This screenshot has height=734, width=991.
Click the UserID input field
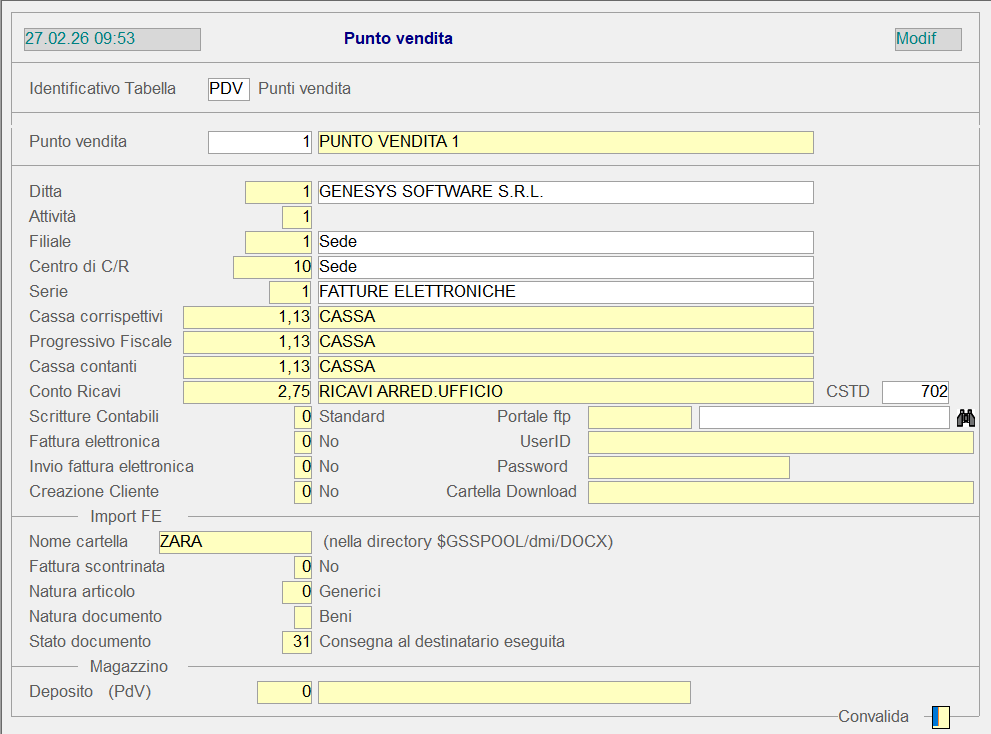click(x=780, y=443)
